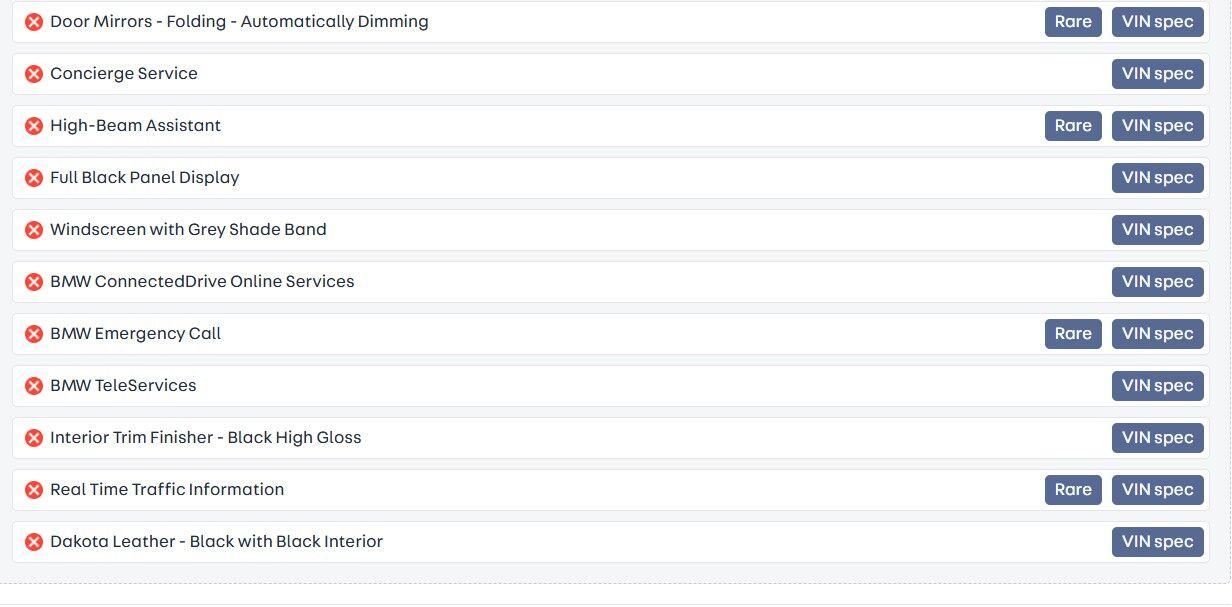
Task: Click VIN spec badge for Dakota Leather row
Action: (1157, 542)
